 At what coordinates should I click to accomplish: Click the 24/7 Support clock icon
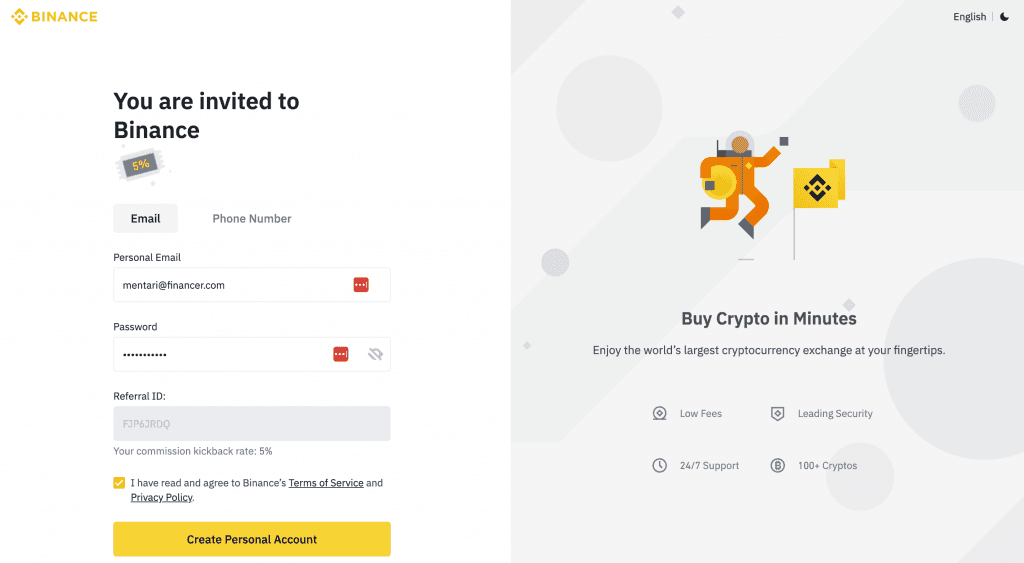[659, 465]
